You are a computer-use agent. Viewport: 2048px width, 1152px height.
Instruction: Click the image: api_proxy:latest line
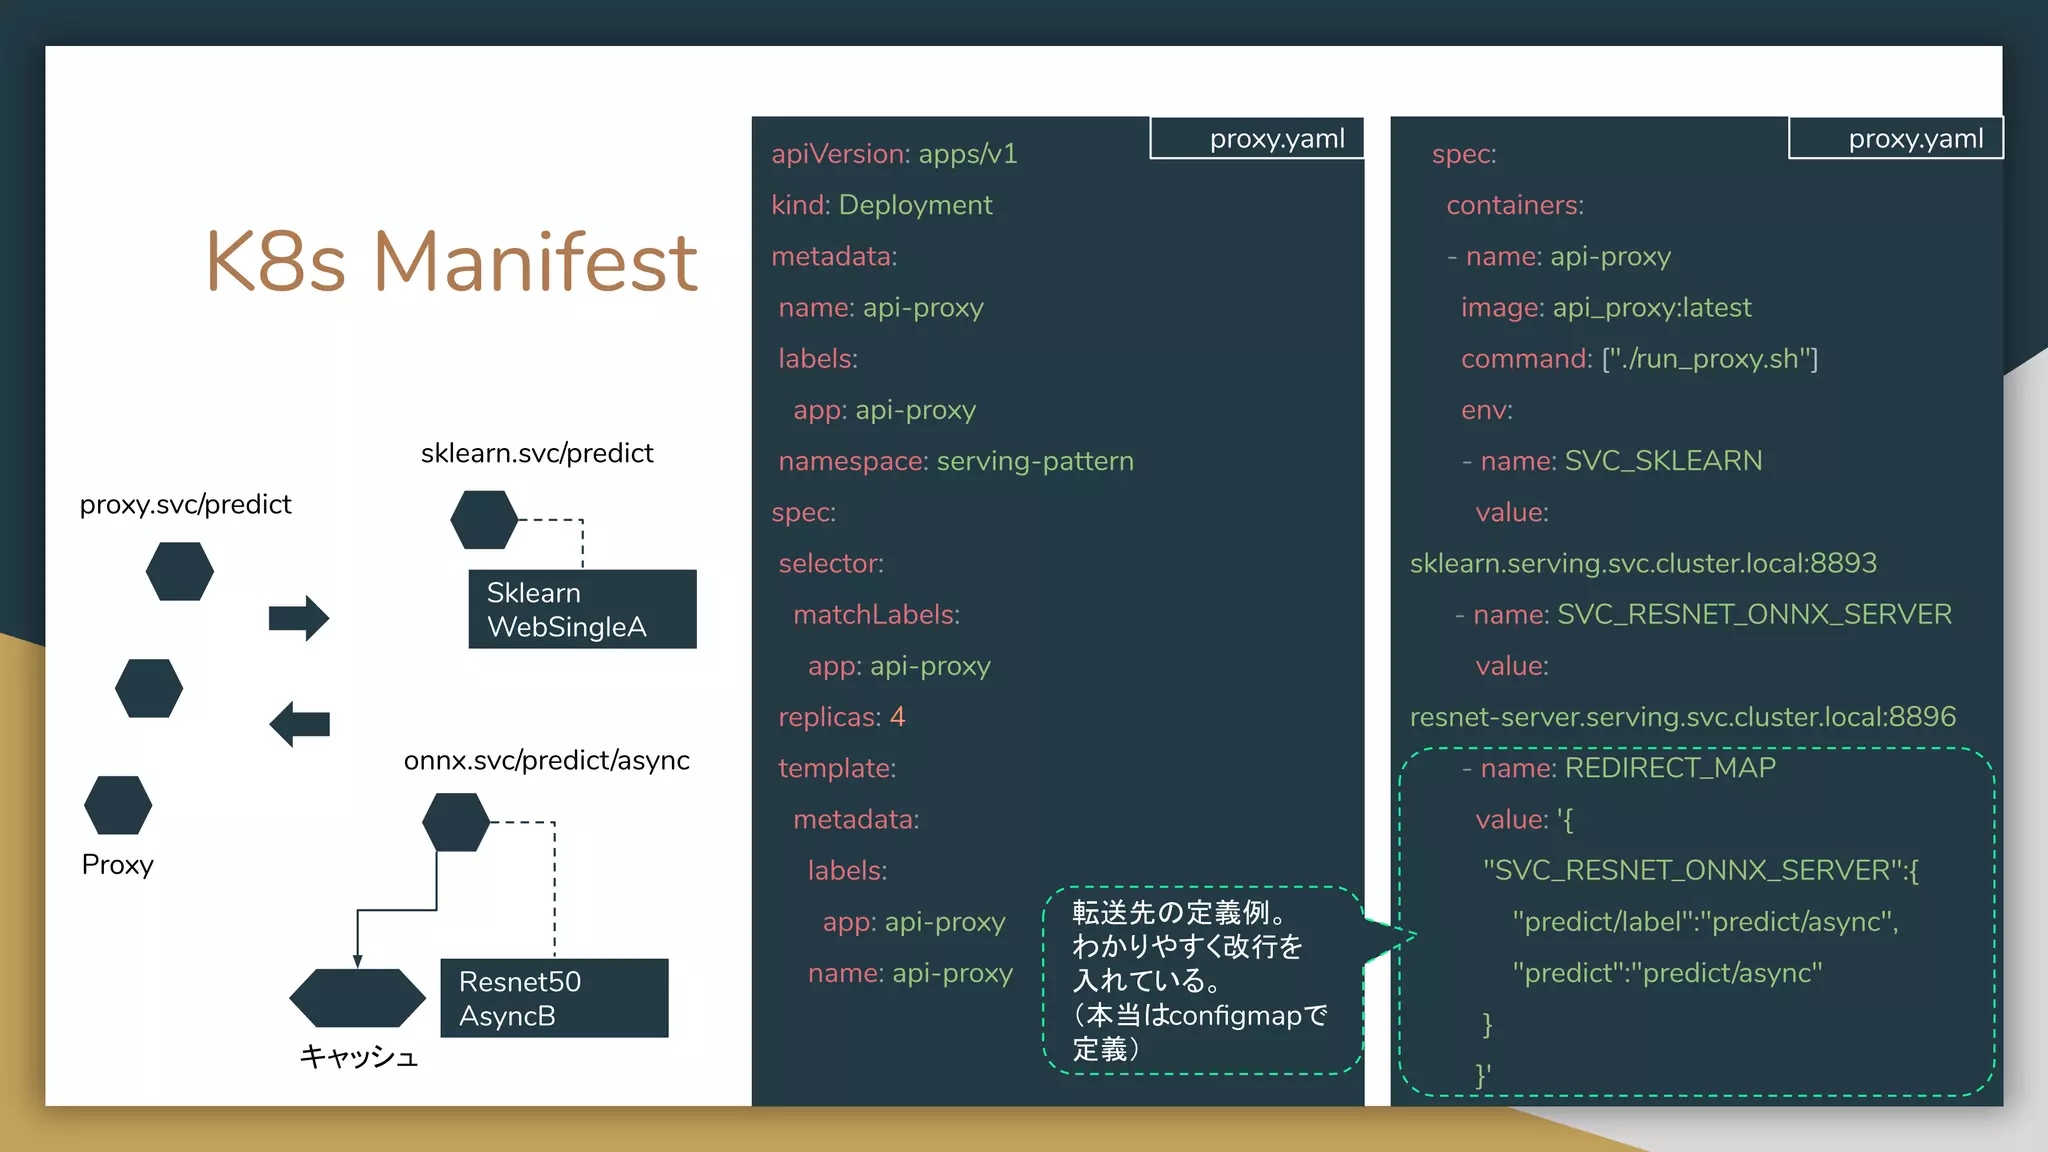tap(1606, 308)
